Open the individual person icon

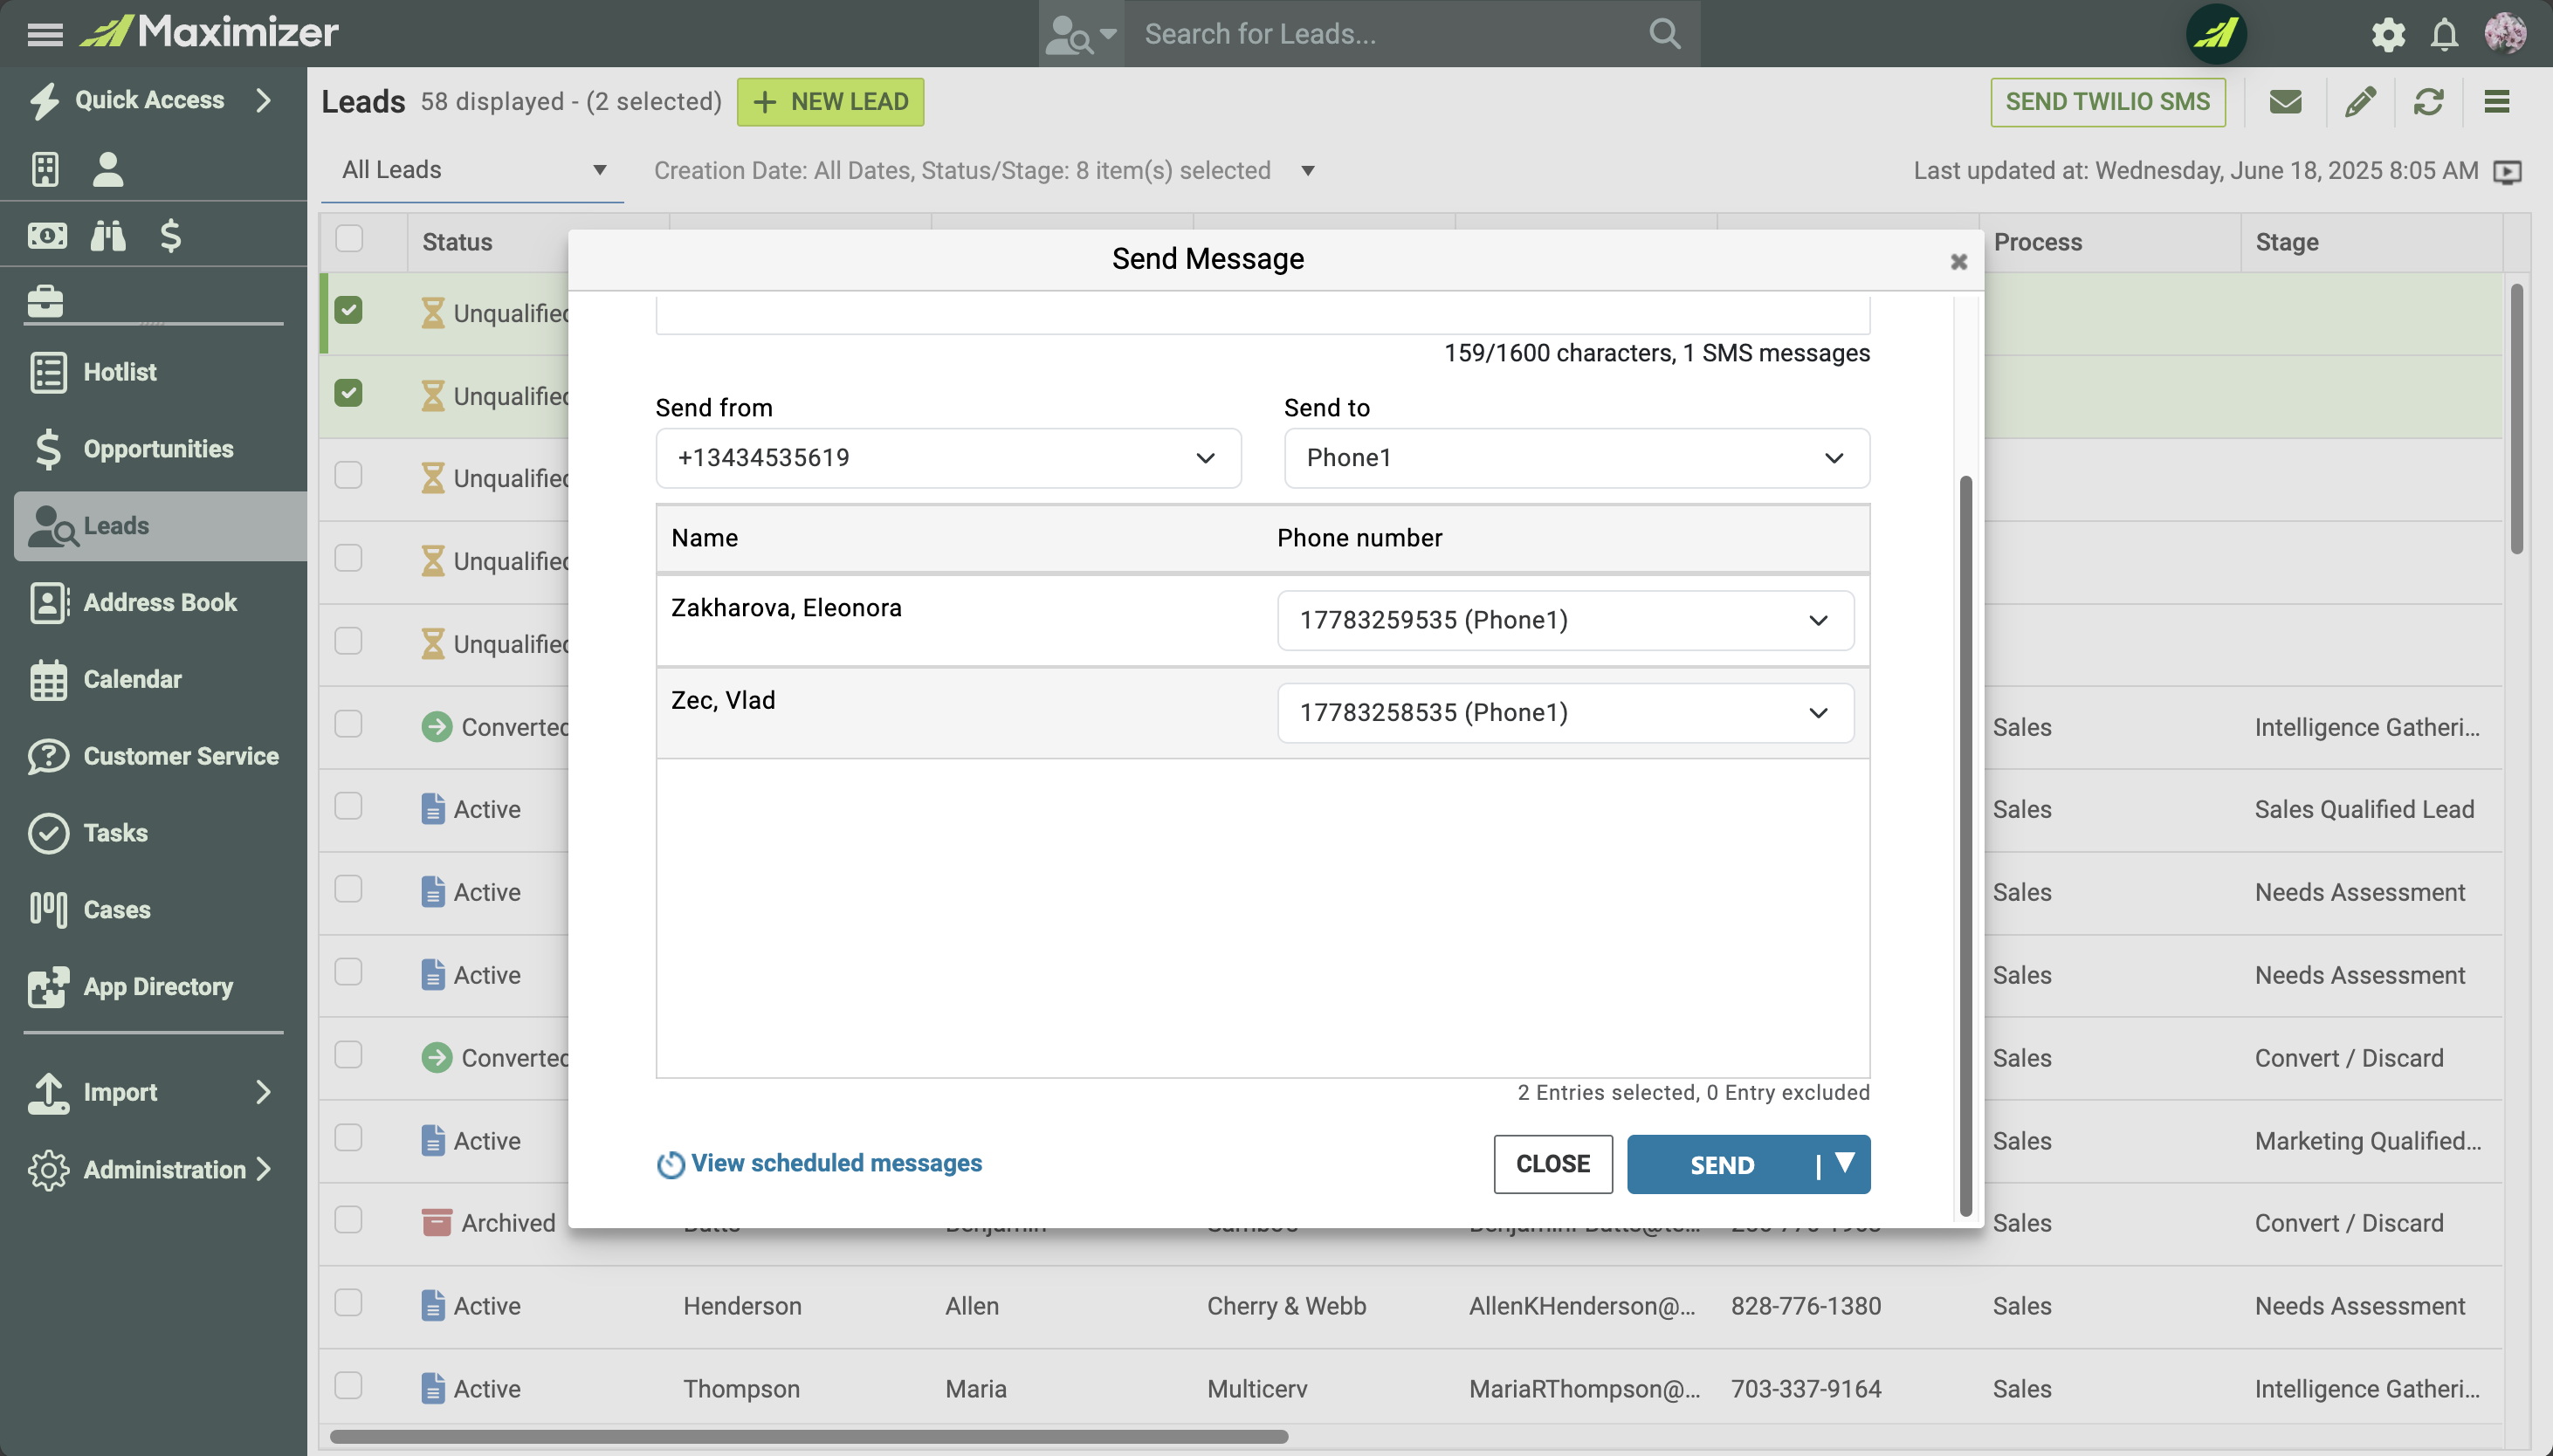point(108,169)
